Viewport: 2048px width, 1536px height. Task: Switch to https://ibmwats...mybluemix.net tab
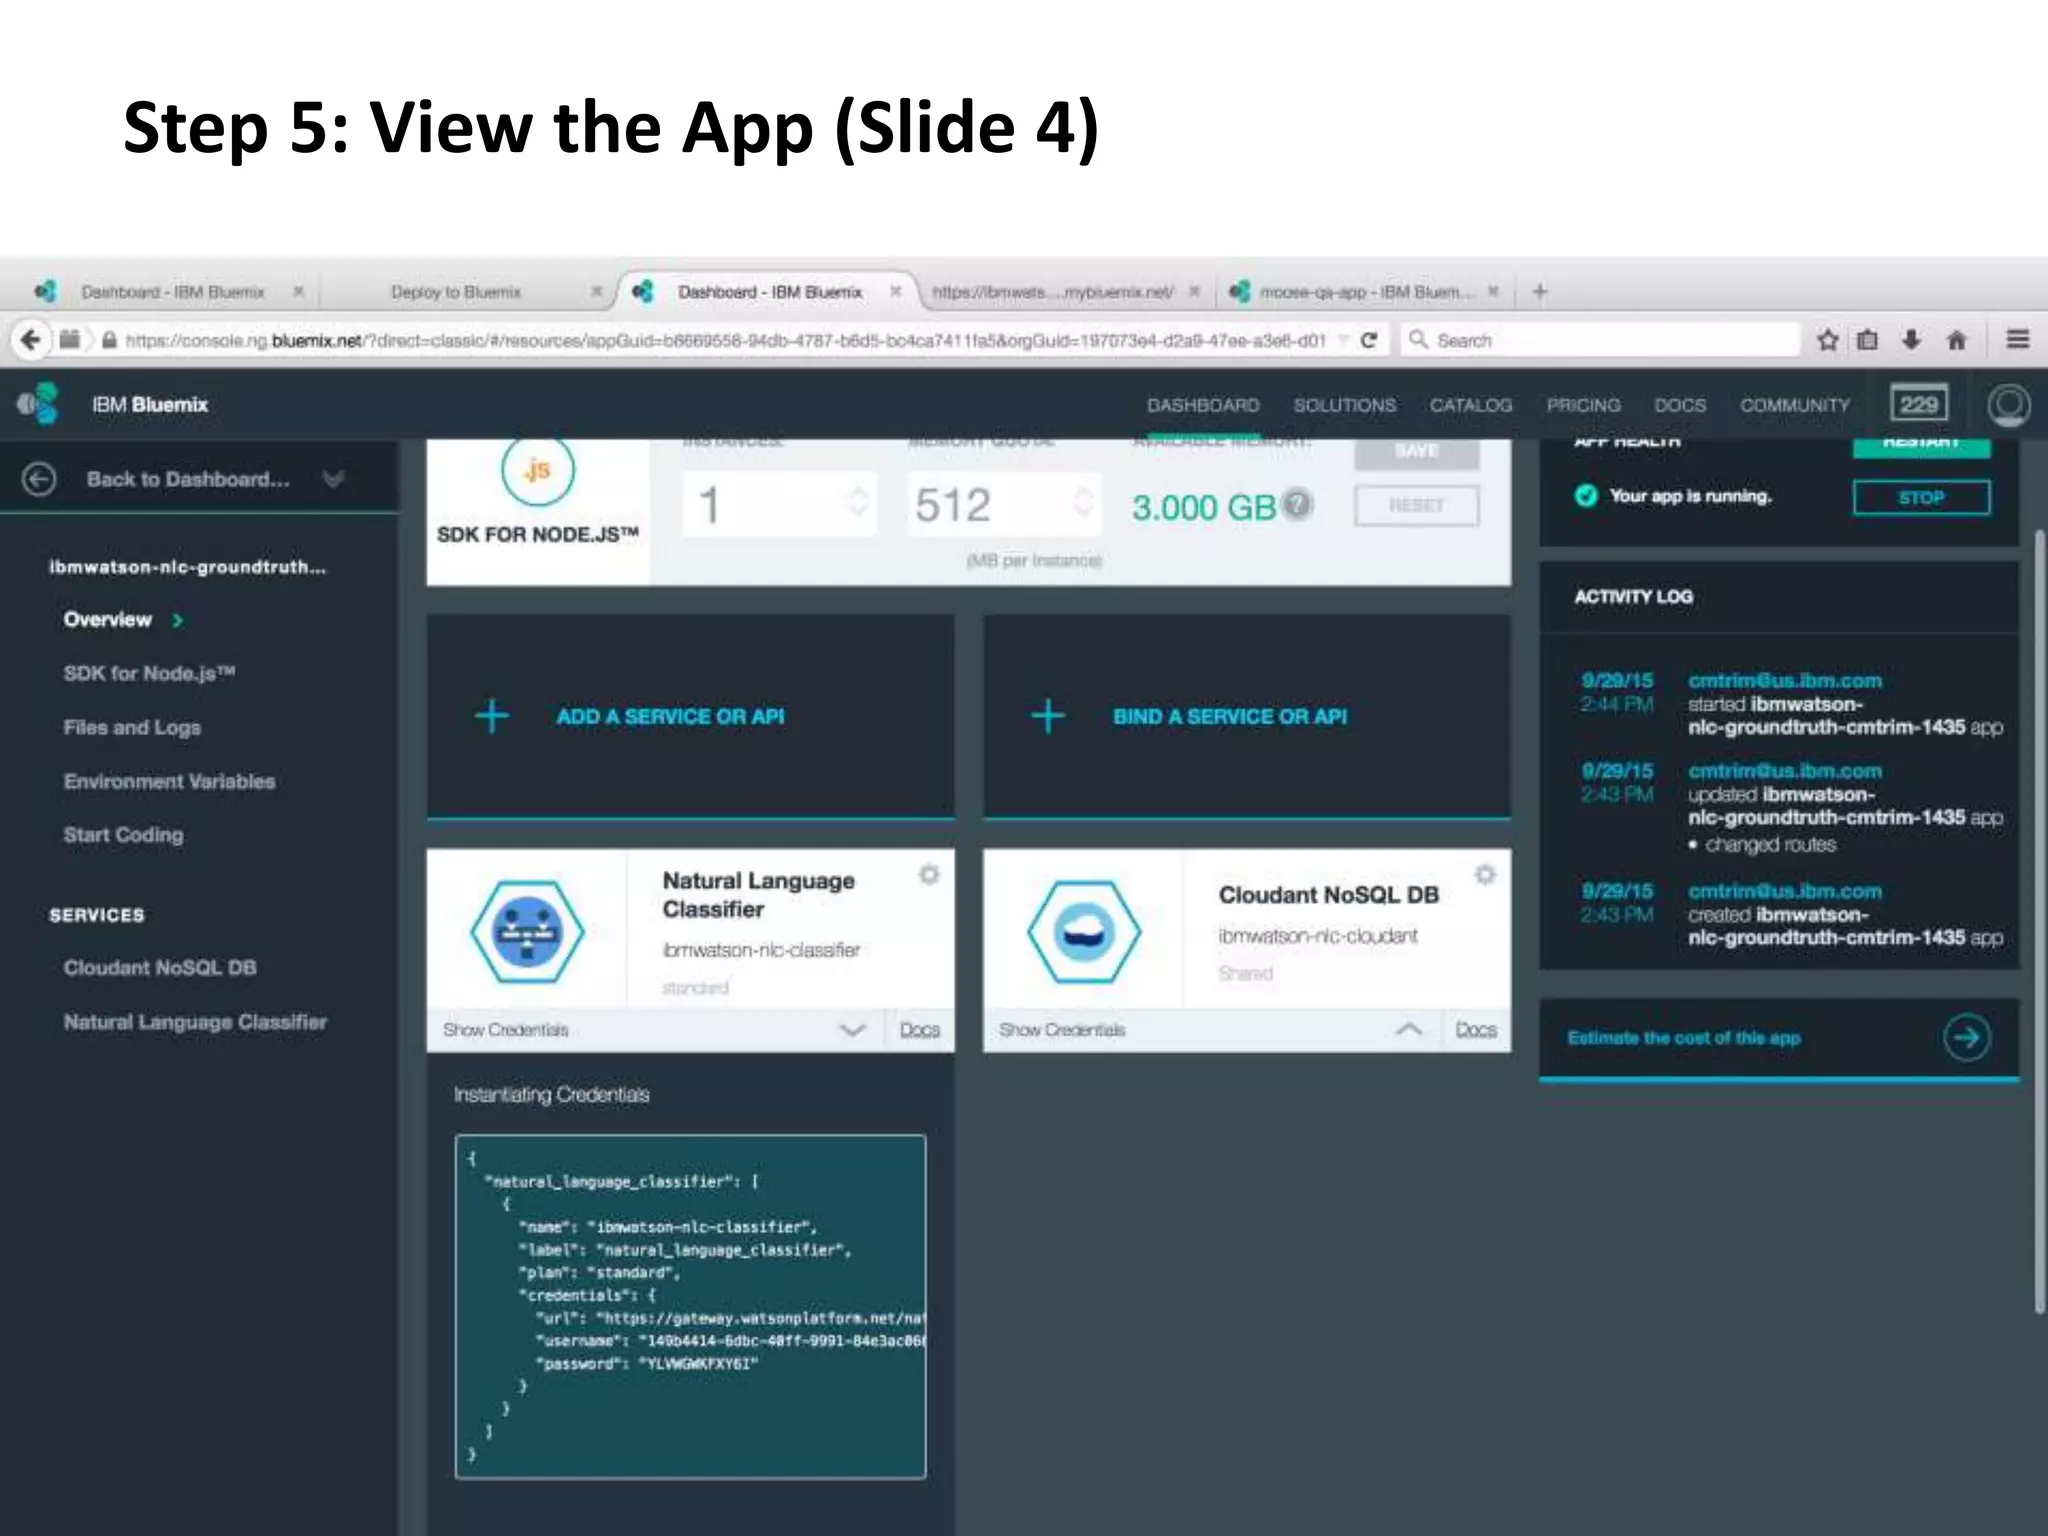pos(1053,292)
